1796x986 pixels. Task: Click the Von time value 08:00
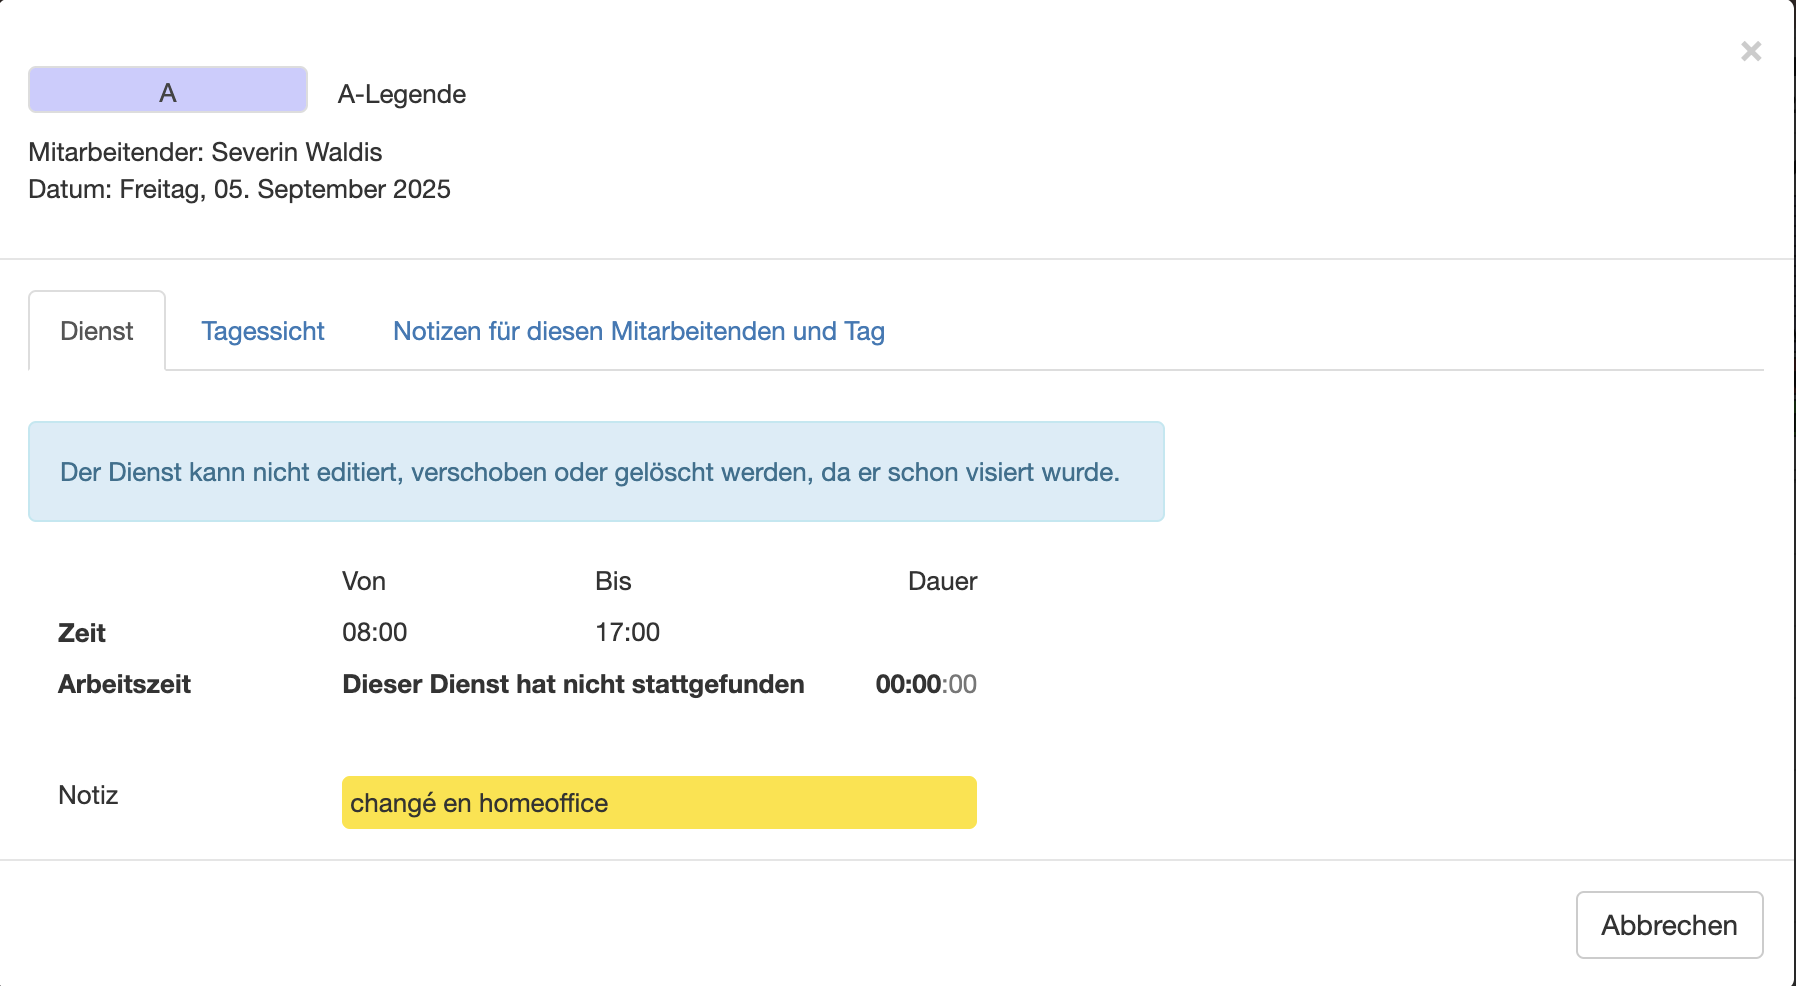375,632
